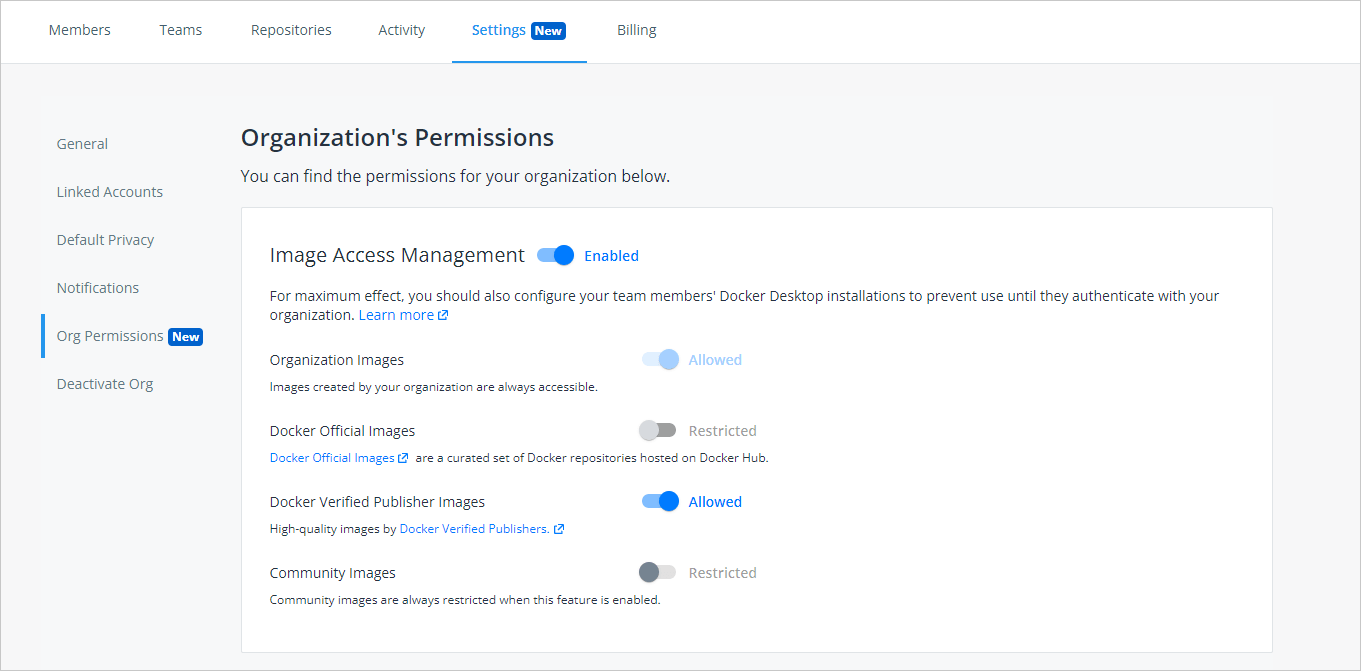The width and height of the screenshot is (1361, 671).
Task: Click the external link icon after Docker Verified Publishers
Action: coord(558,528)
